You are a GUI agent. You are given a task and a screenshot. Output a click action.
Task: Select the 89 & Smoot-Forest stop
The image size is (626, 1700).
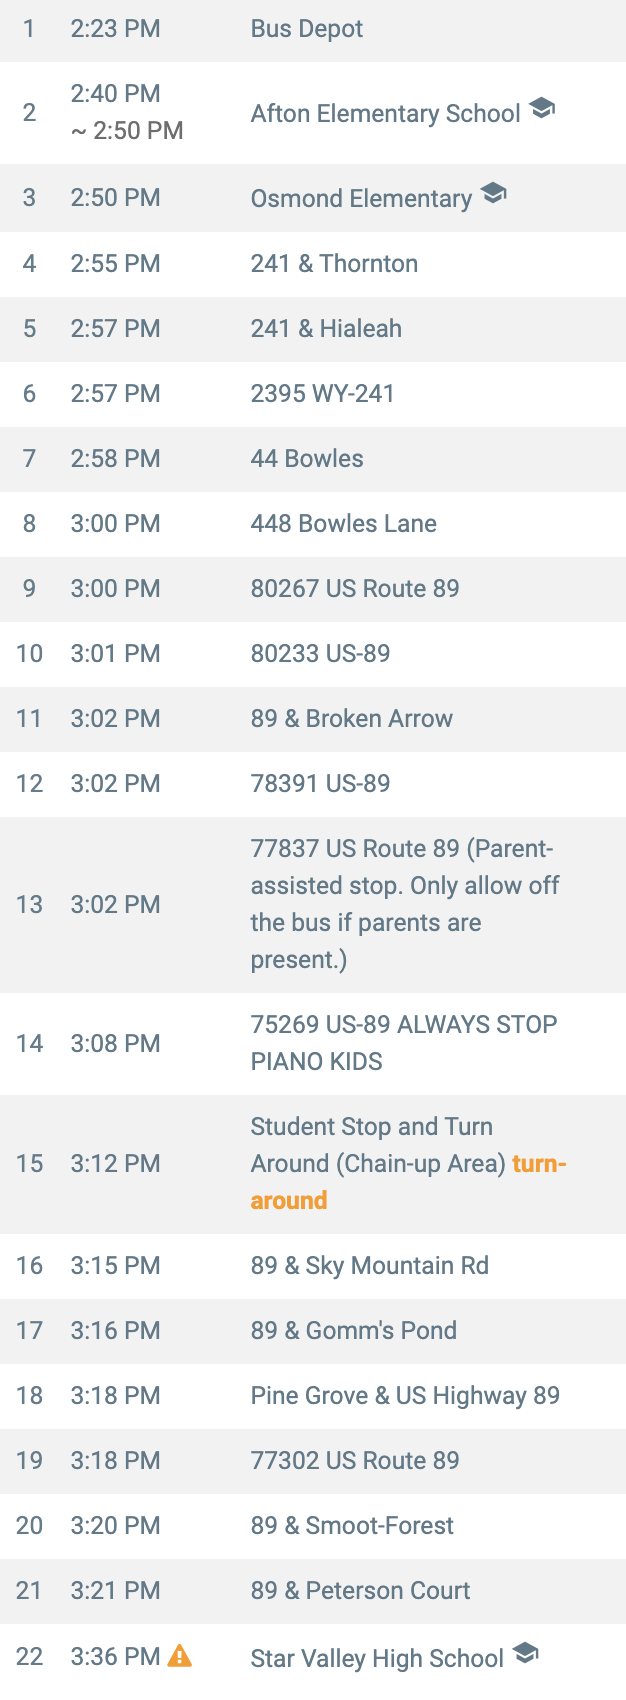tap(352, 1526)
